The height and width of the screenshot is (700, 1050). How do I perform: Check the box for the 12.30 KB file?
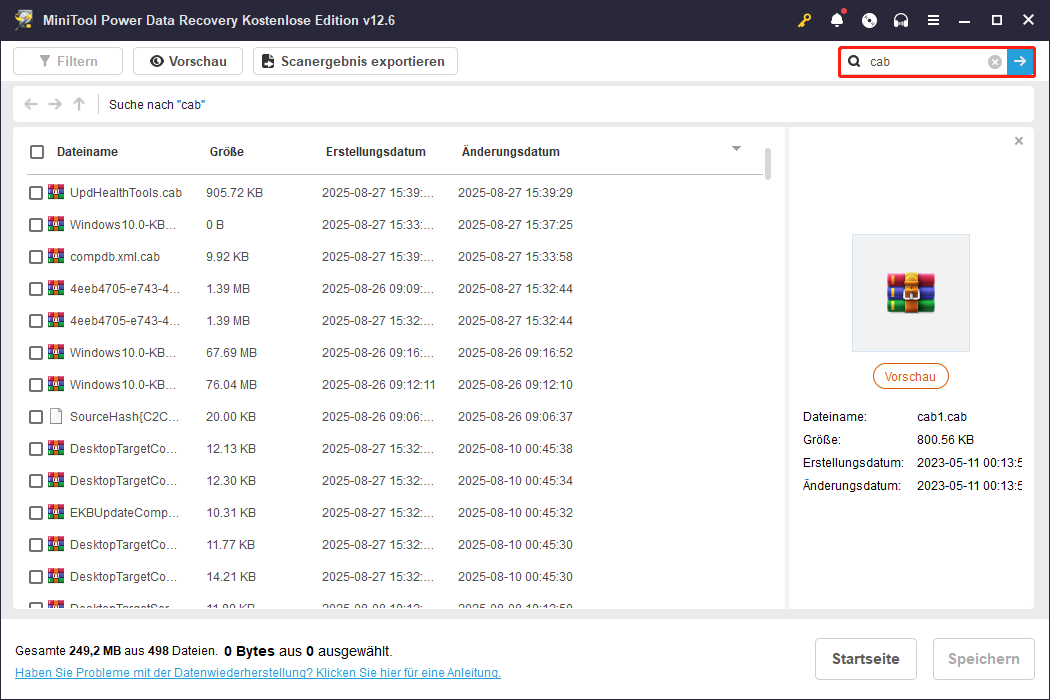(x=36, y=481)
